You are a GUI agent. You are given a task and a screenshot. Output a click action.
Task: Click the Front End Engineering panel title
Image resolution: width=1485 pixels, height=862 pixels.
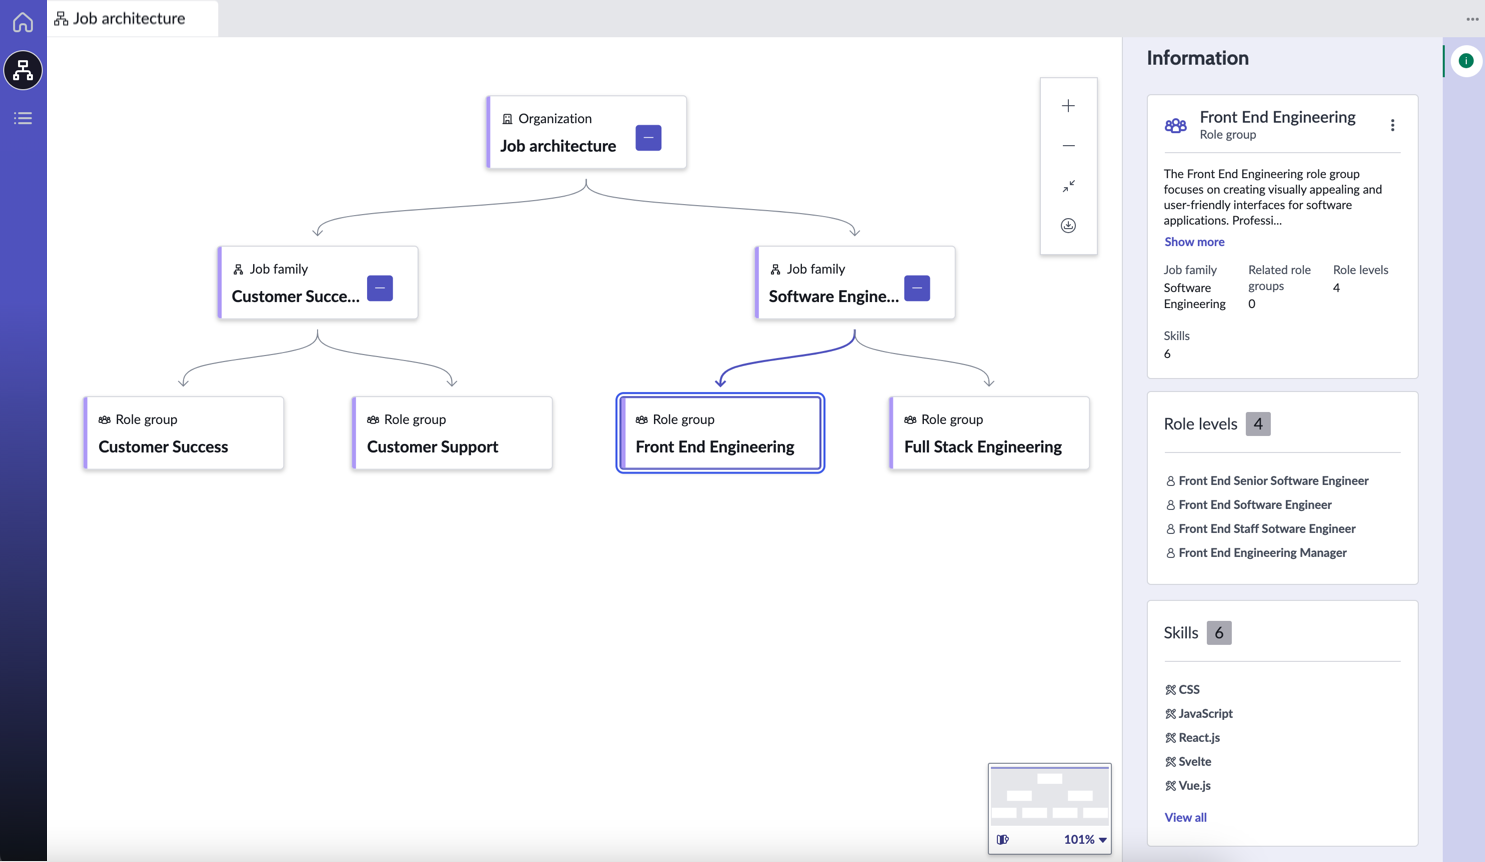point(1277,117)
